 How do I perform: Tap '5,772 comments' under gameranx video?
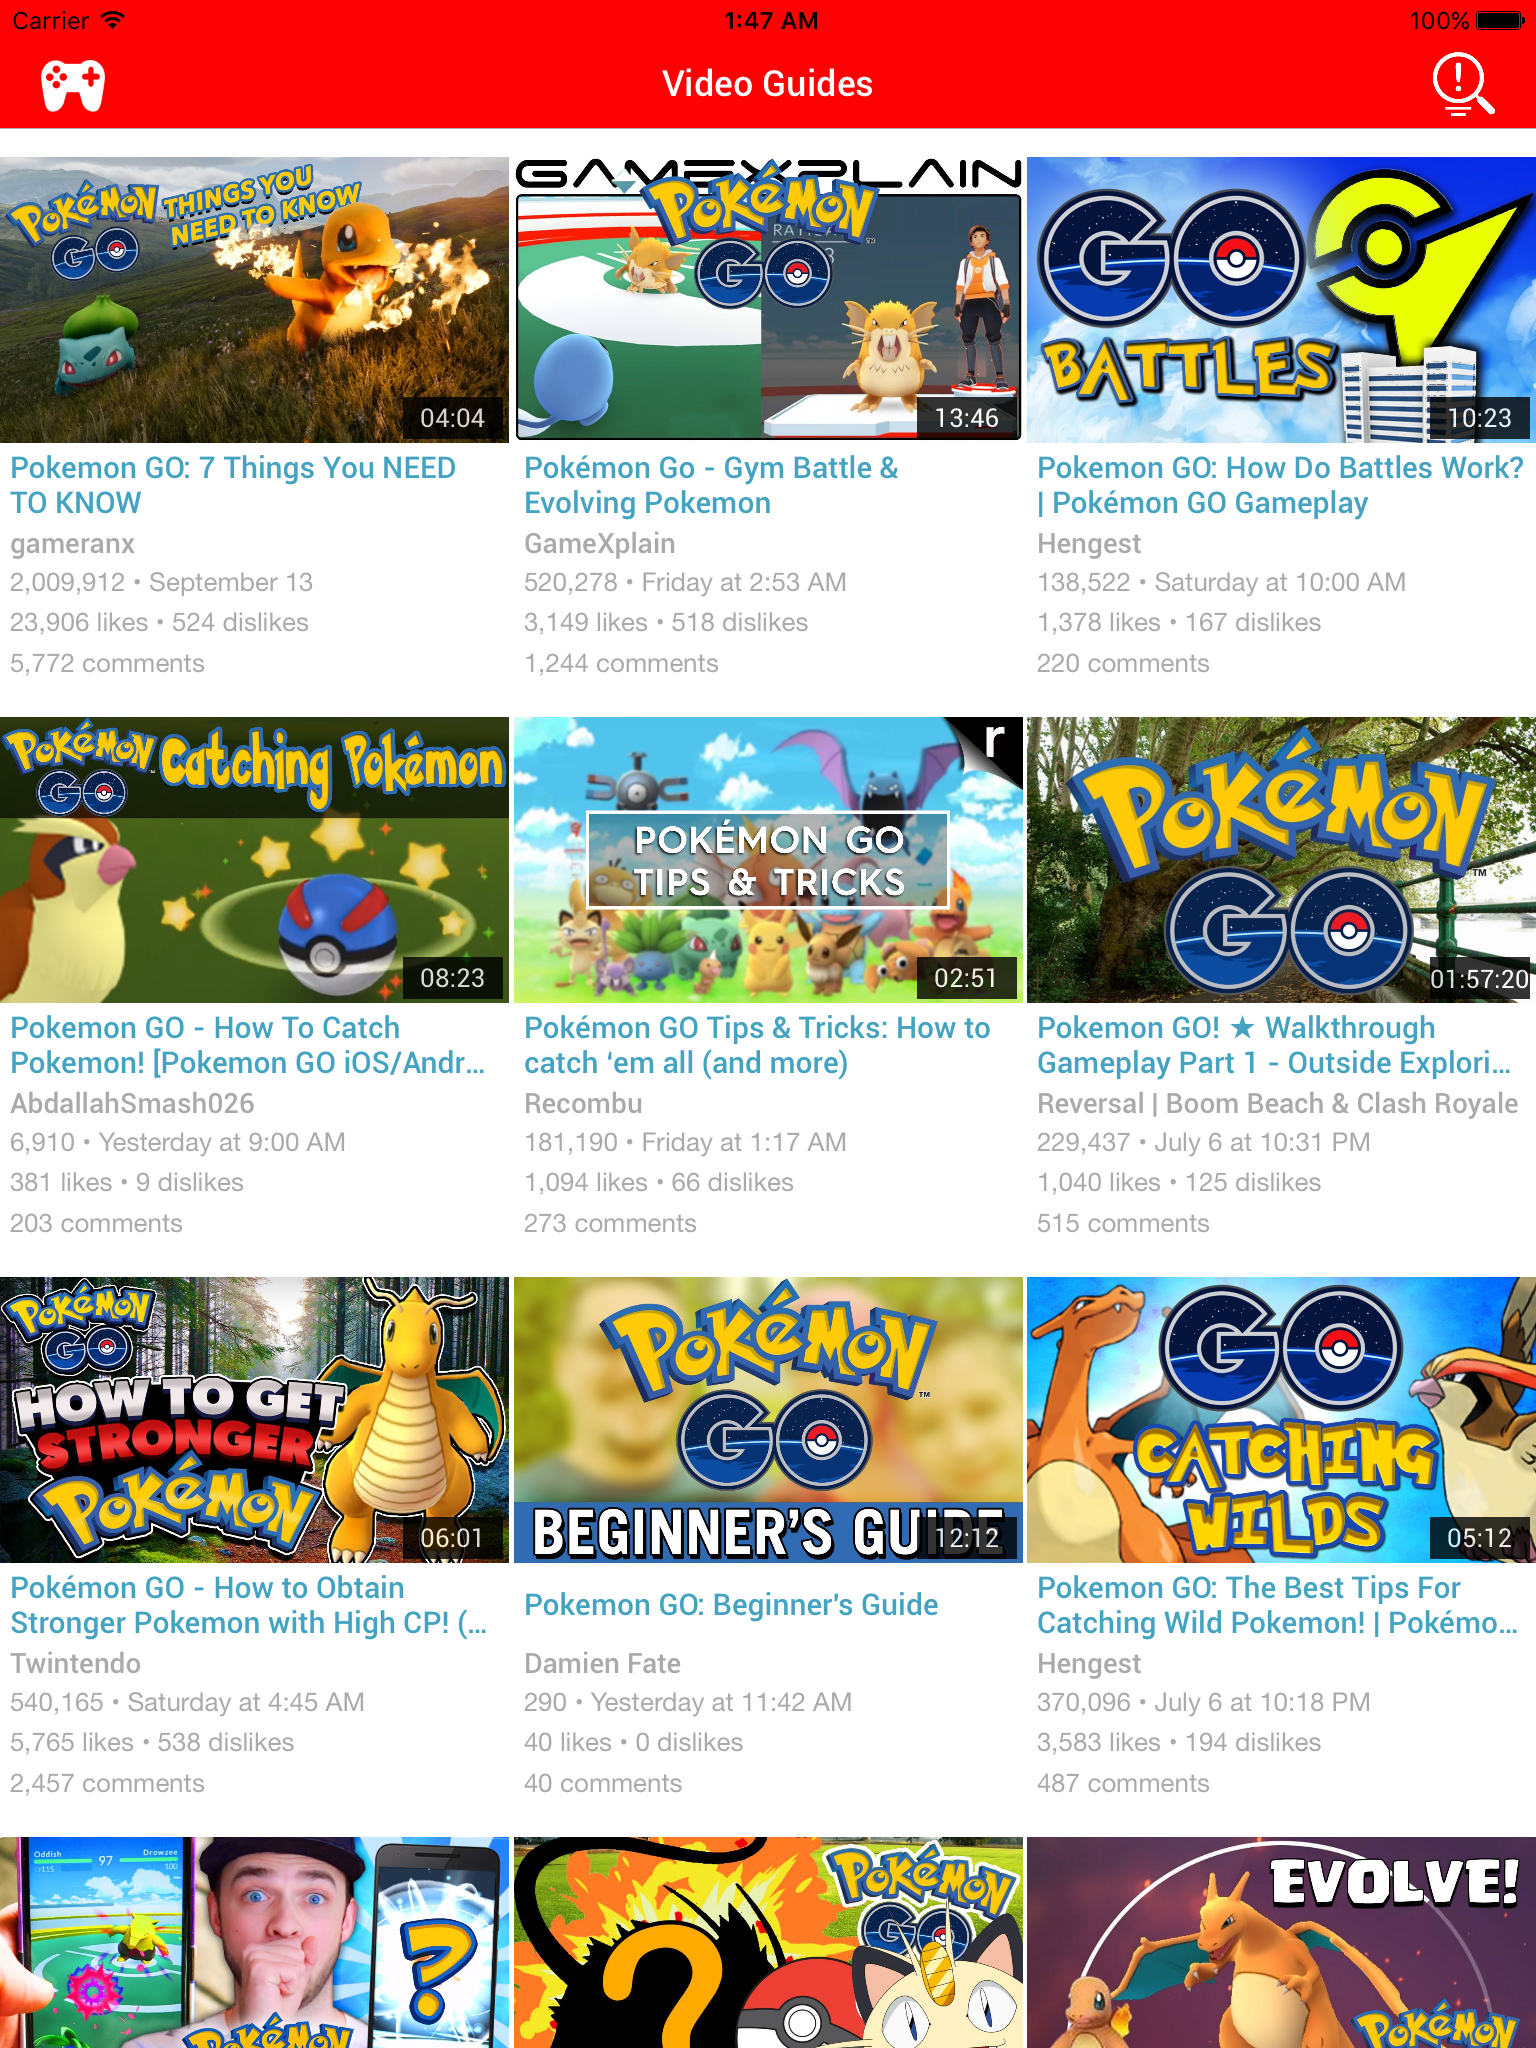(x=107, y=663)
